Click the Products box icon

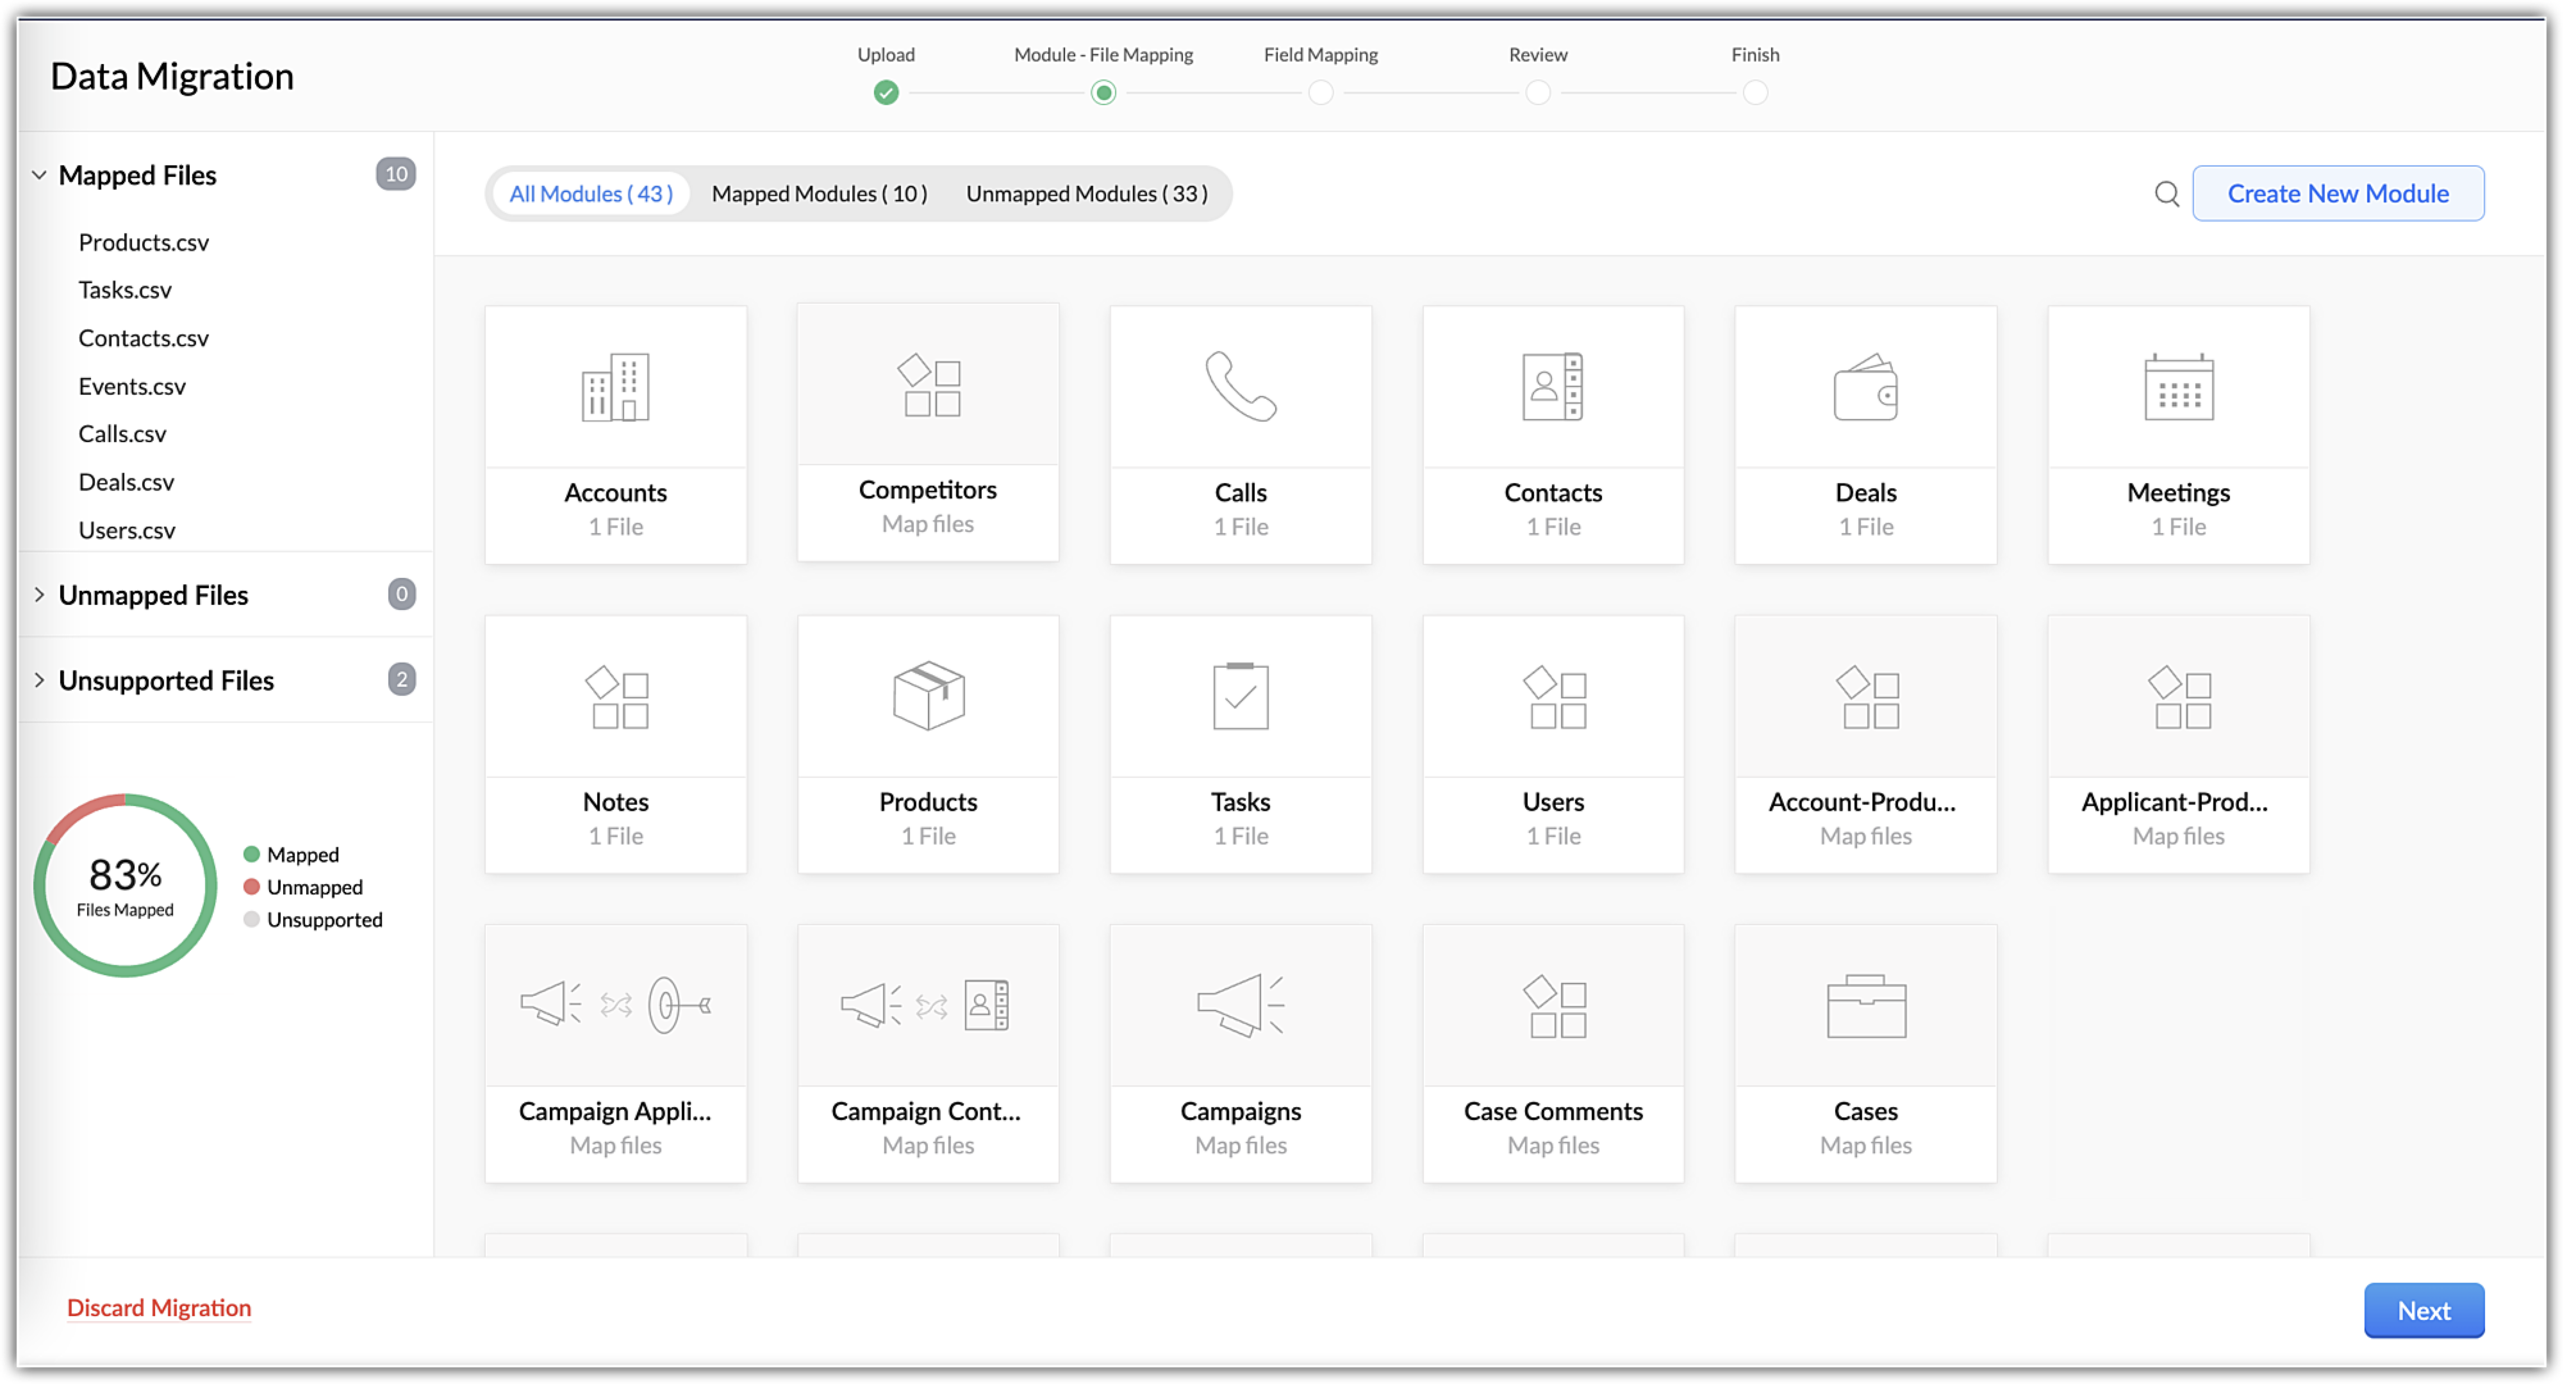(x=928, y=696)
